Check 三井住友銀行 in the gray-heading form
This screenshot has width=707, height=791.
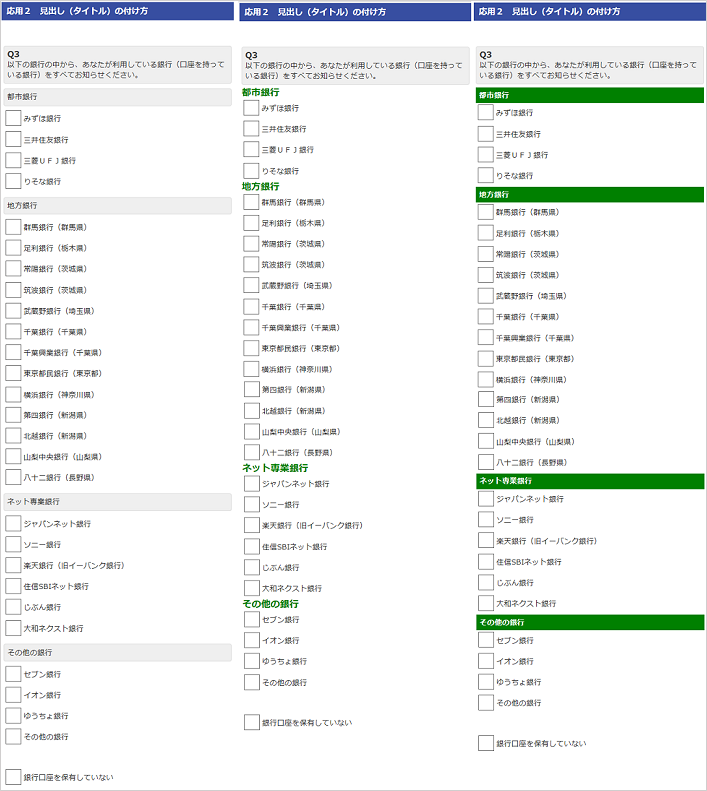click(x=13, y=139)
